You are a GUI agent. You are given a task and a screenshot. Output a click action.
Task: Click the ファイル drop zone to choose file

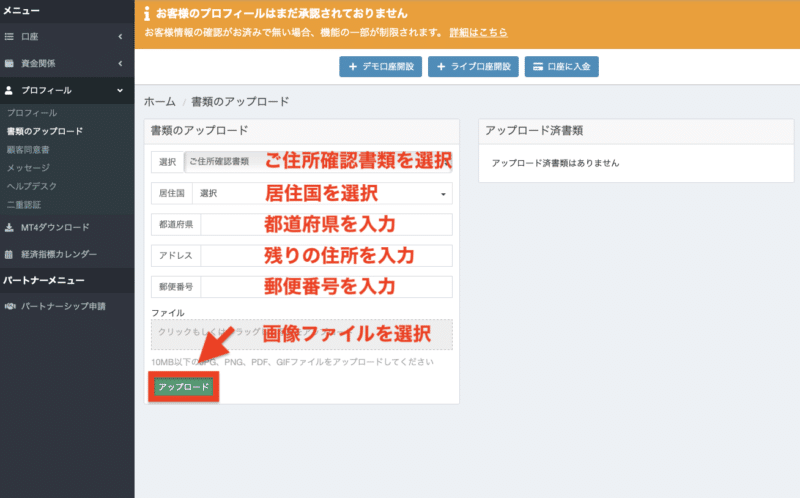pos(302,334)
